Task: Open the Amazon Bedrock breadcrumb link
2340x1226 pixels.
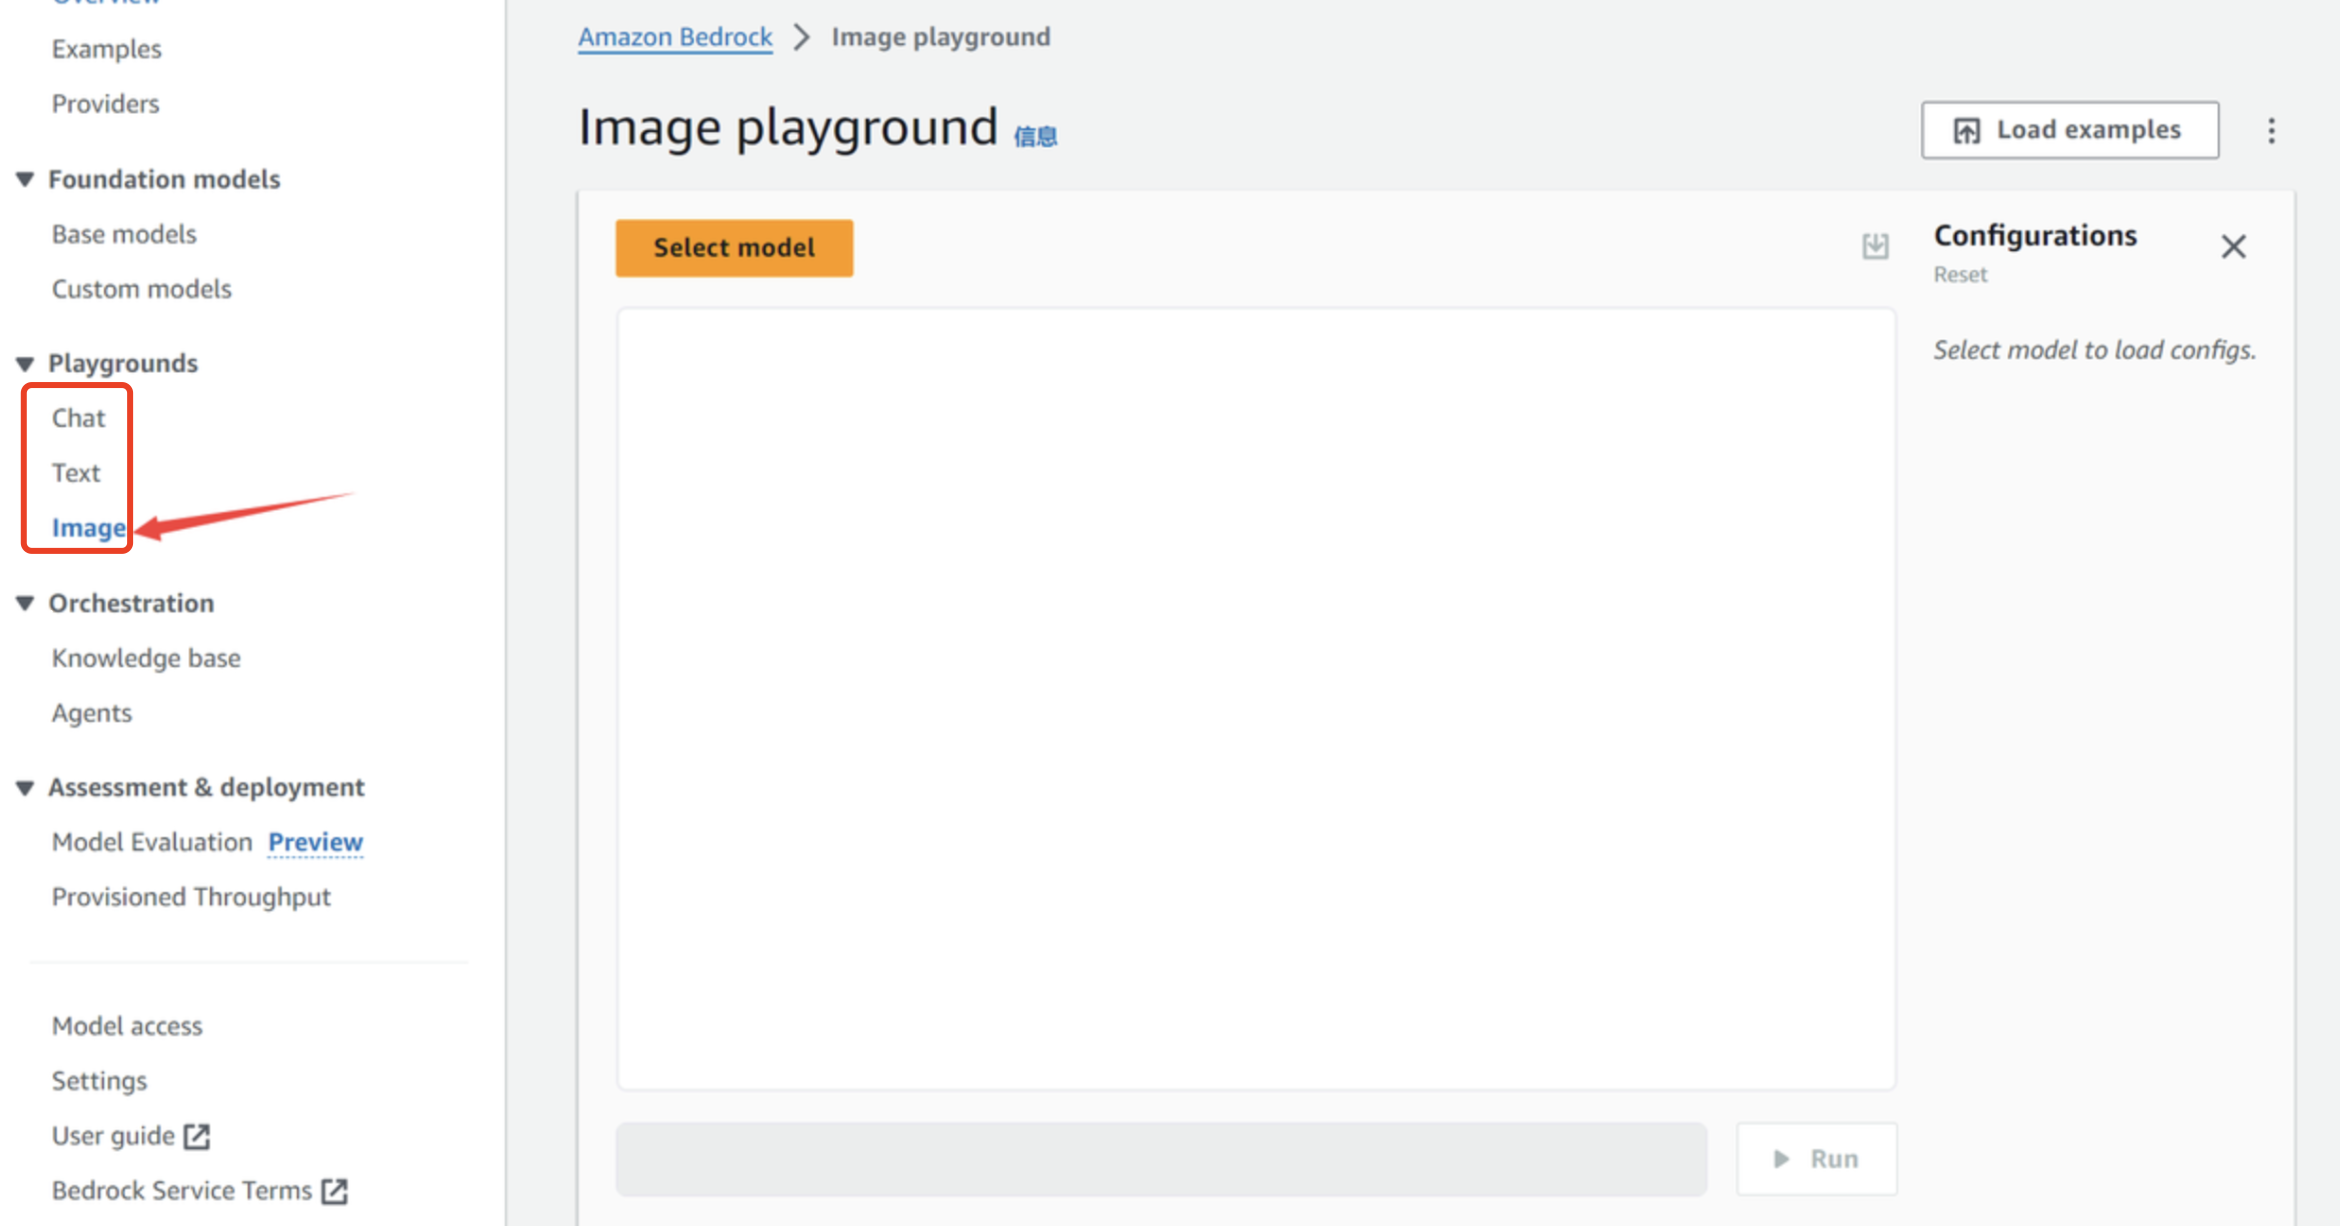Action: point(675,37)
